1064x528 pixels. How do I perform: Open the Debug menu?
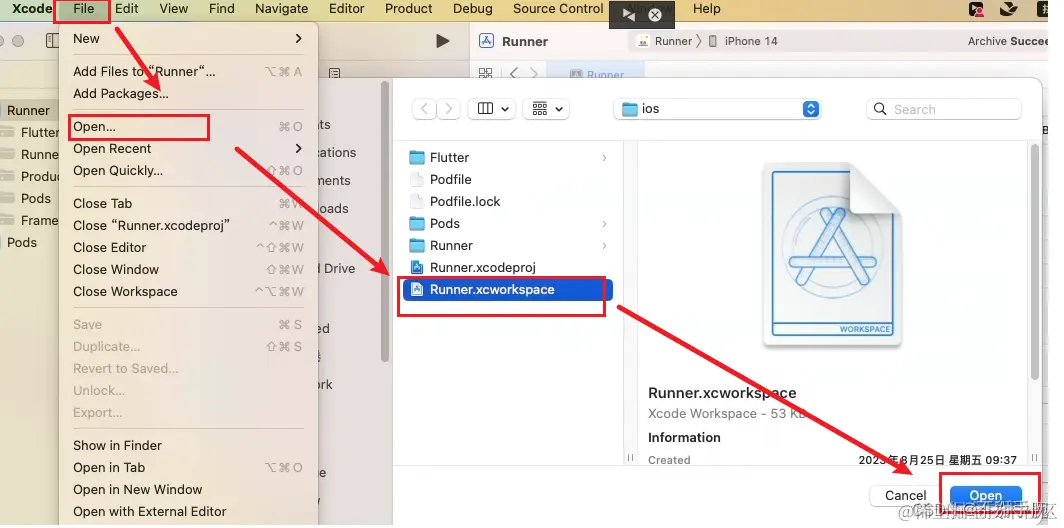(x=473, y=9)
